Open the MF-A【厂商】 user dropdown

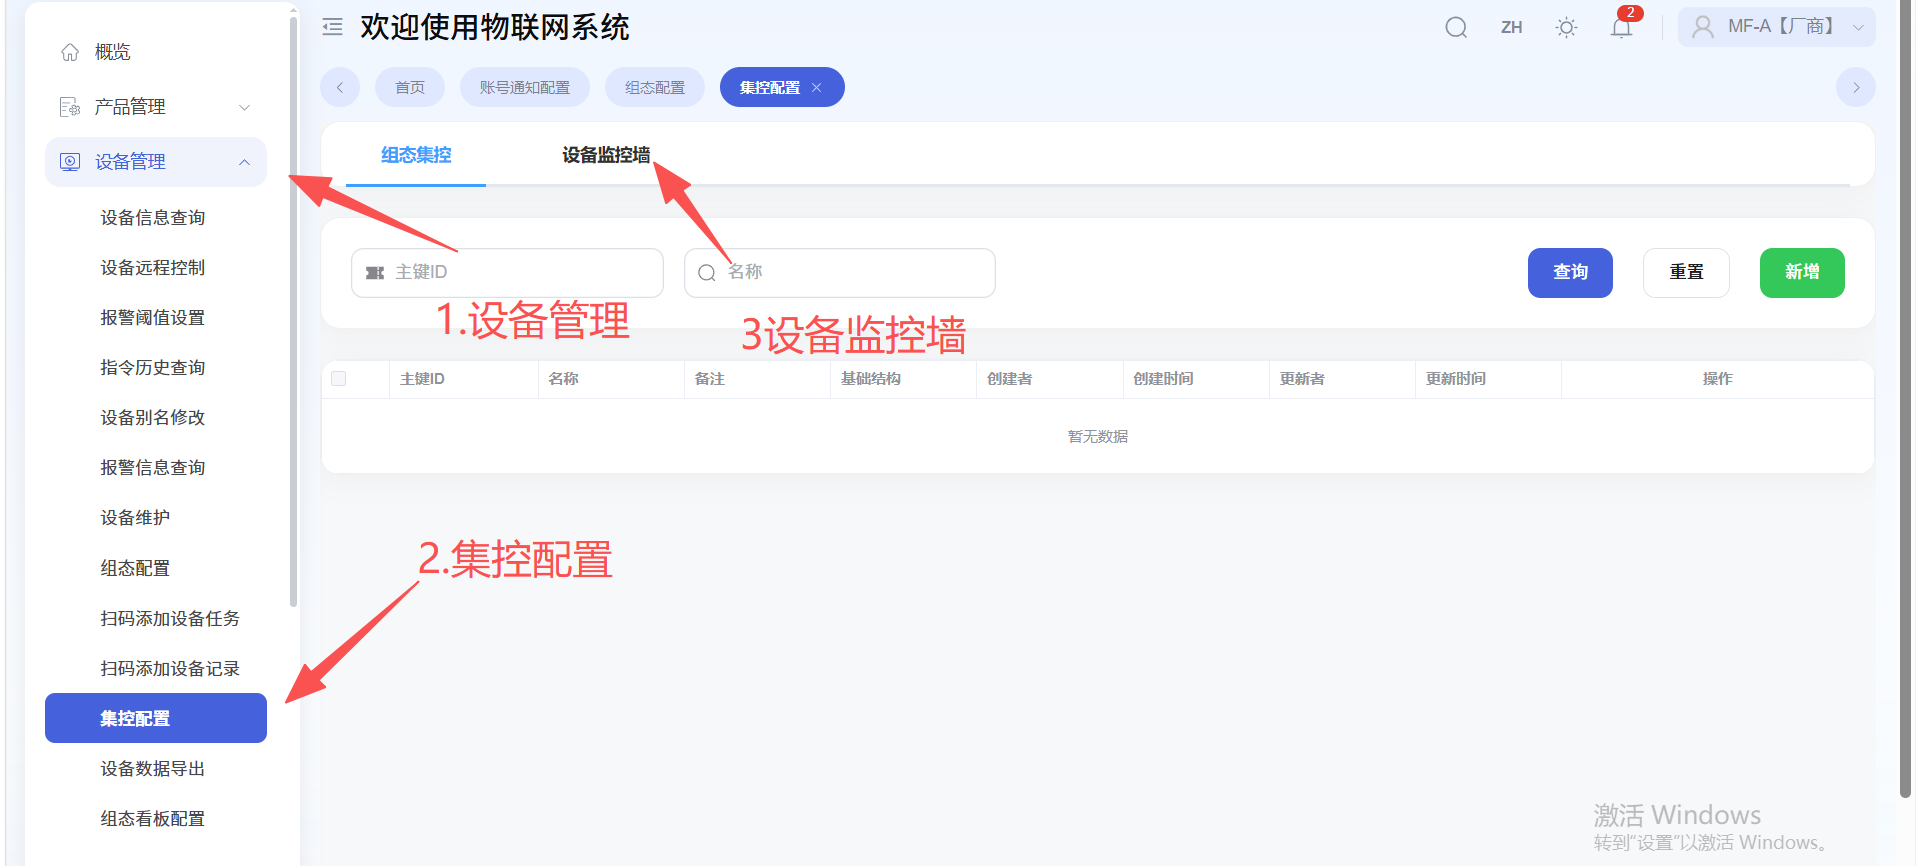[1776, 27]
